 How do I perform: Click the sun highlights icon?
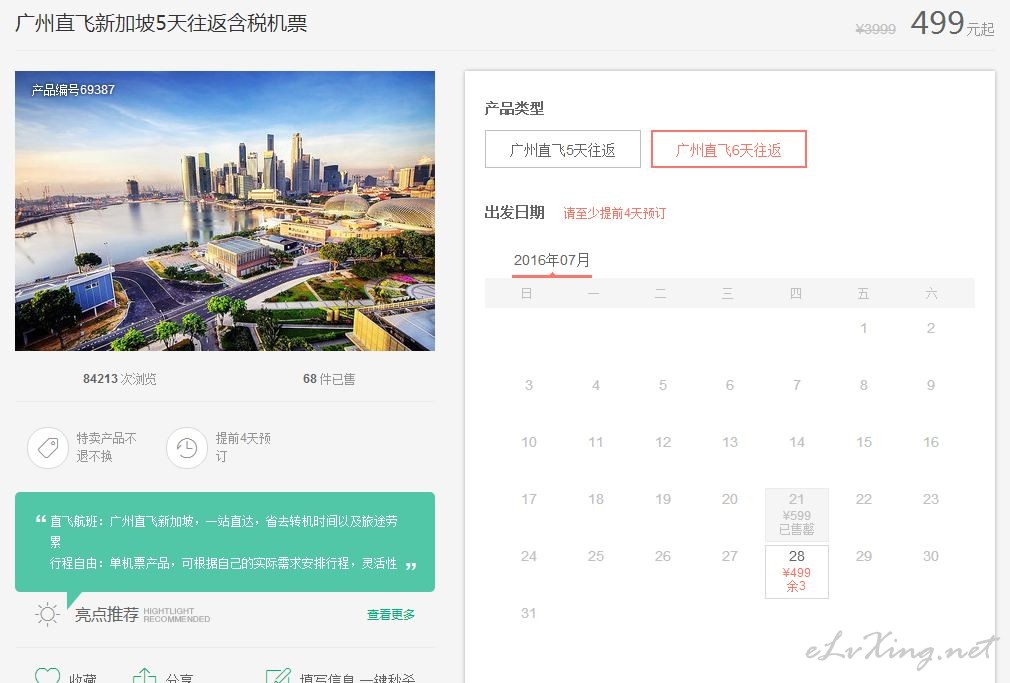click(x=48, y=614)
